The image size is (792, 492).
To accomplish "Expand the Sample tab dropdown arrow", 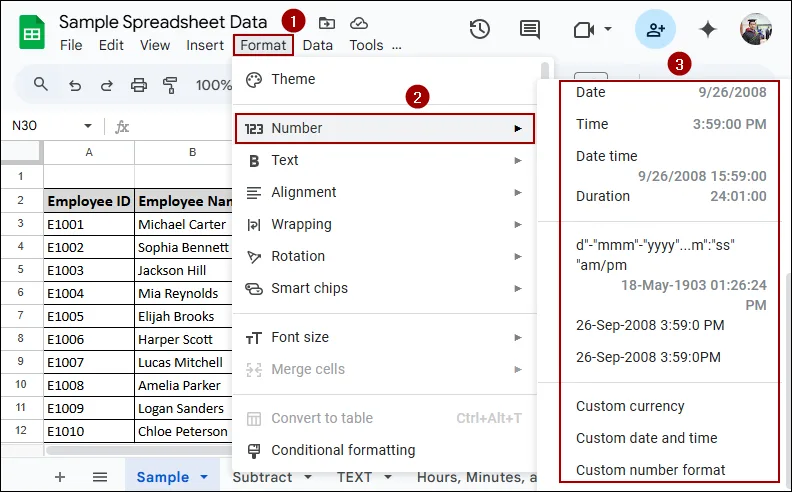I will (204, 477).
